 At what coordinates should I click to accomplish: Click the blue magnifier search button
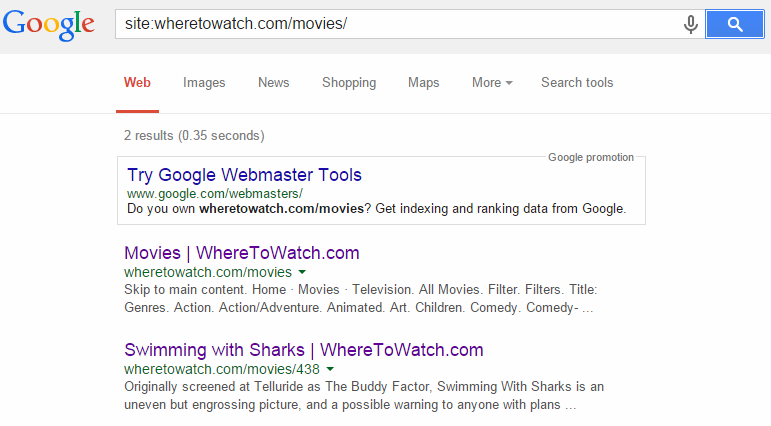(x=735, y=24)
